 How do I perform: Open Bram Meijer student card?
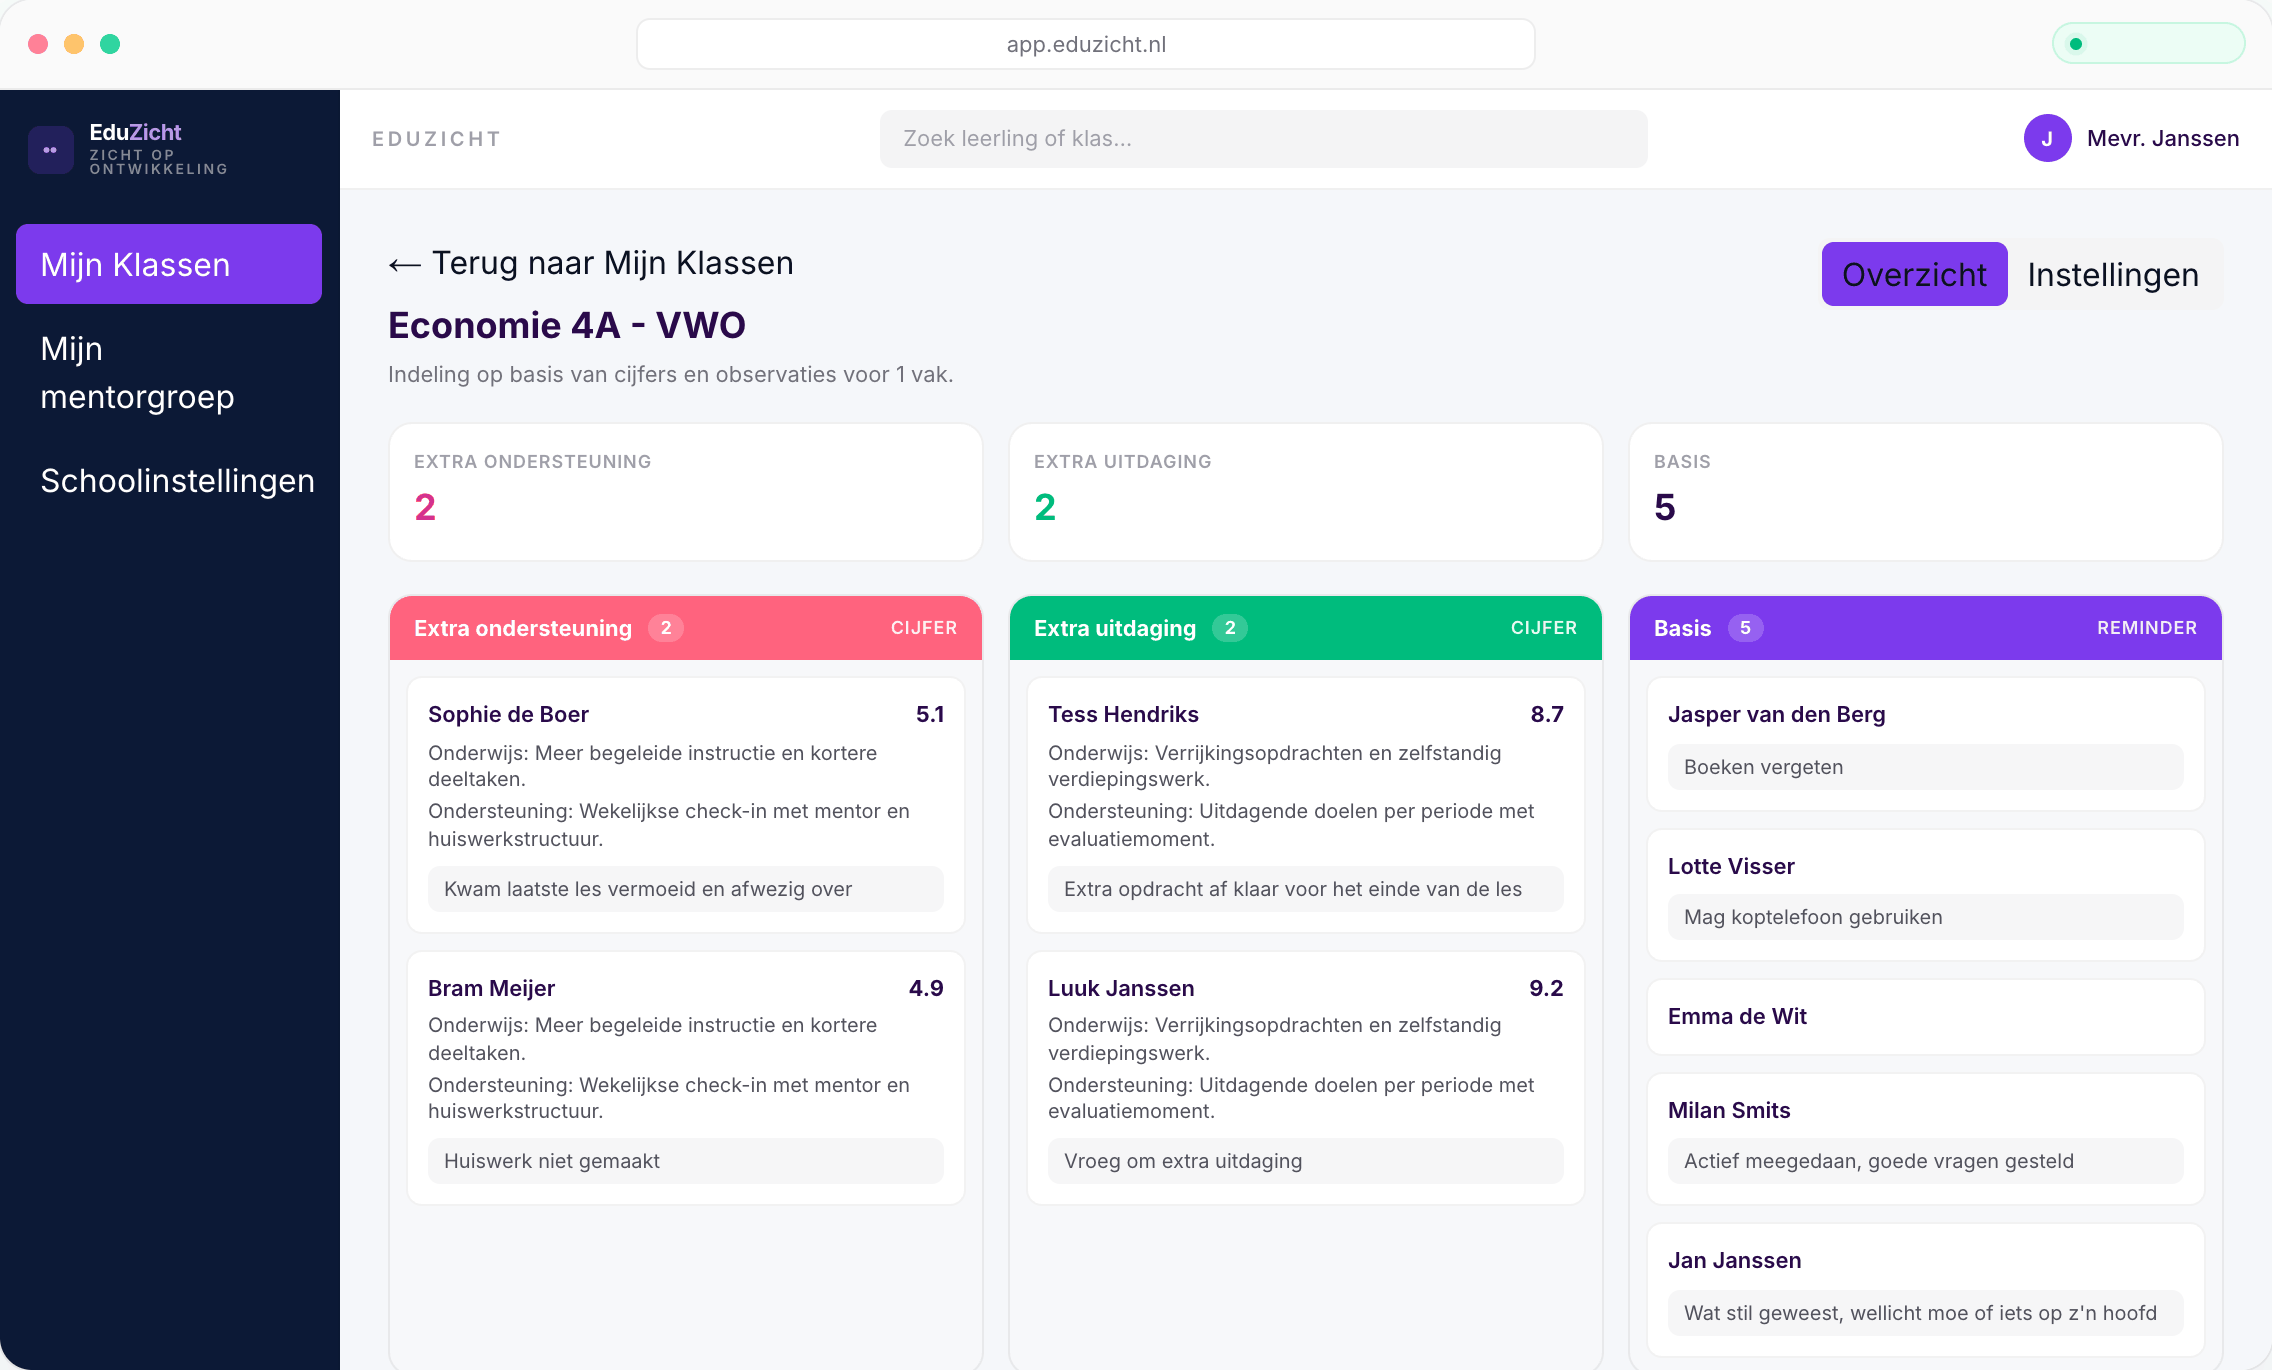(x=686, y=1078)
